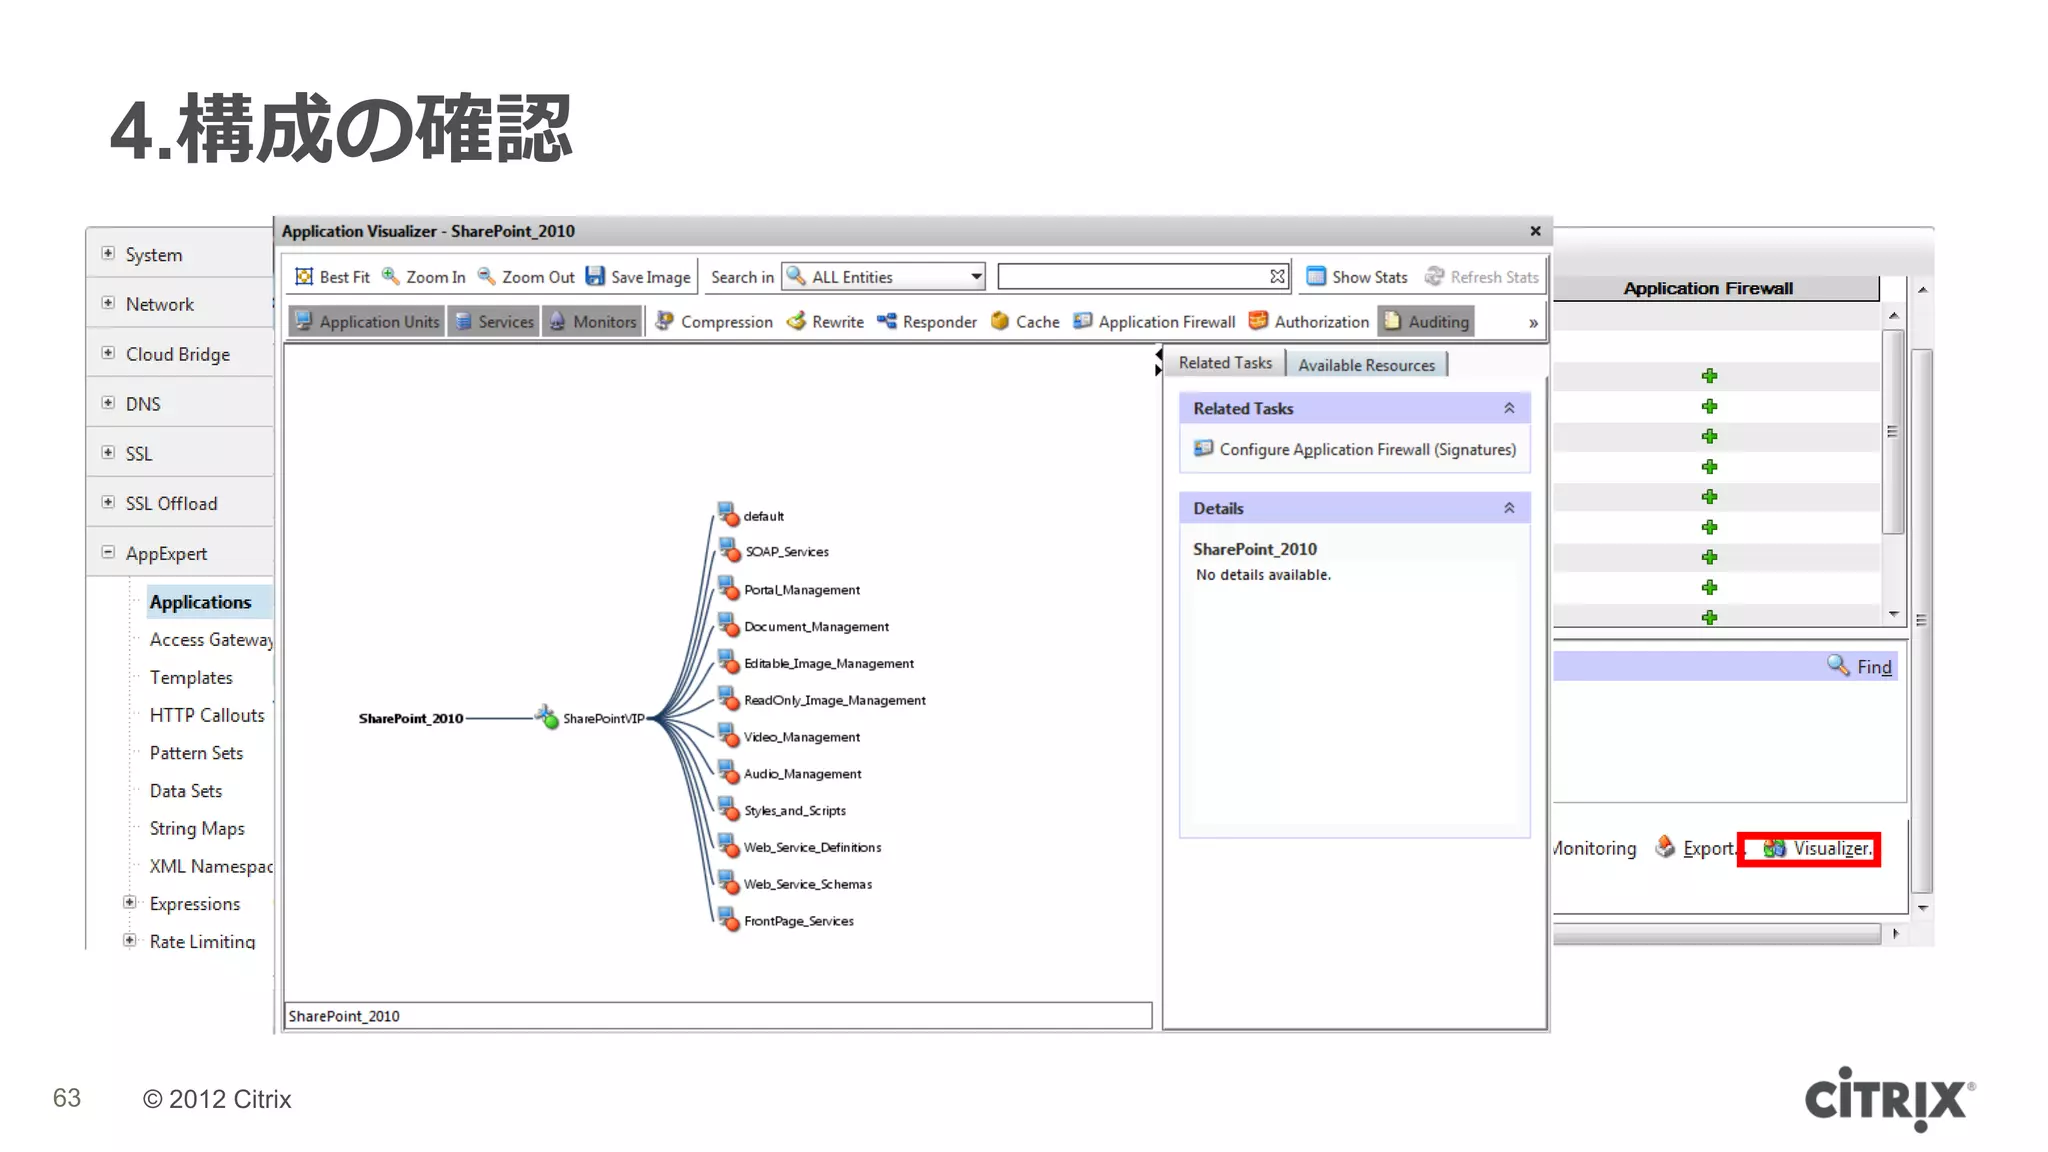Toggle the Compression filter
Screen dimensions: 2048x1152
pyautogui.click(x=714, y=321)
